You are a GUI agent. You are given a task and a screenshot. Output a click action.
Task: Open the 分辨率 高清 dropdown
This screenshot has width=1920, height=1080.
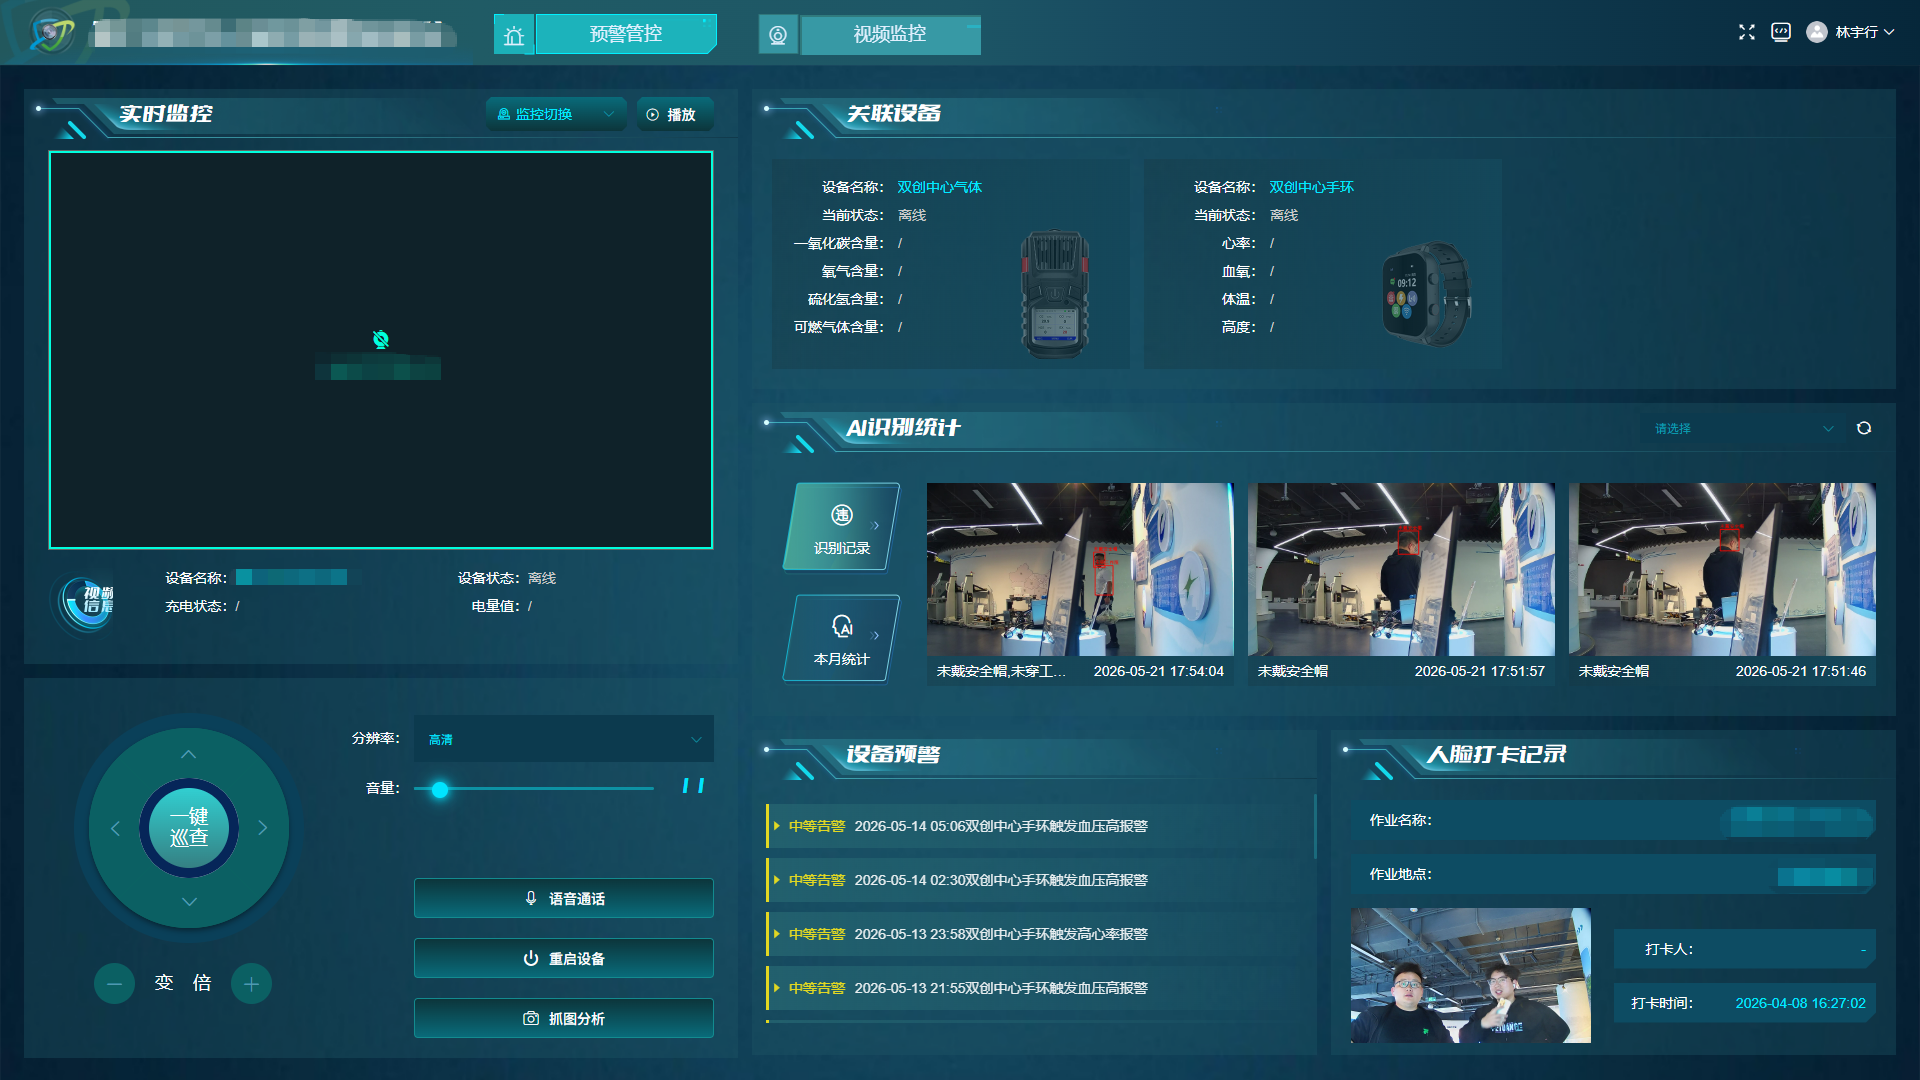coord(564,739)
